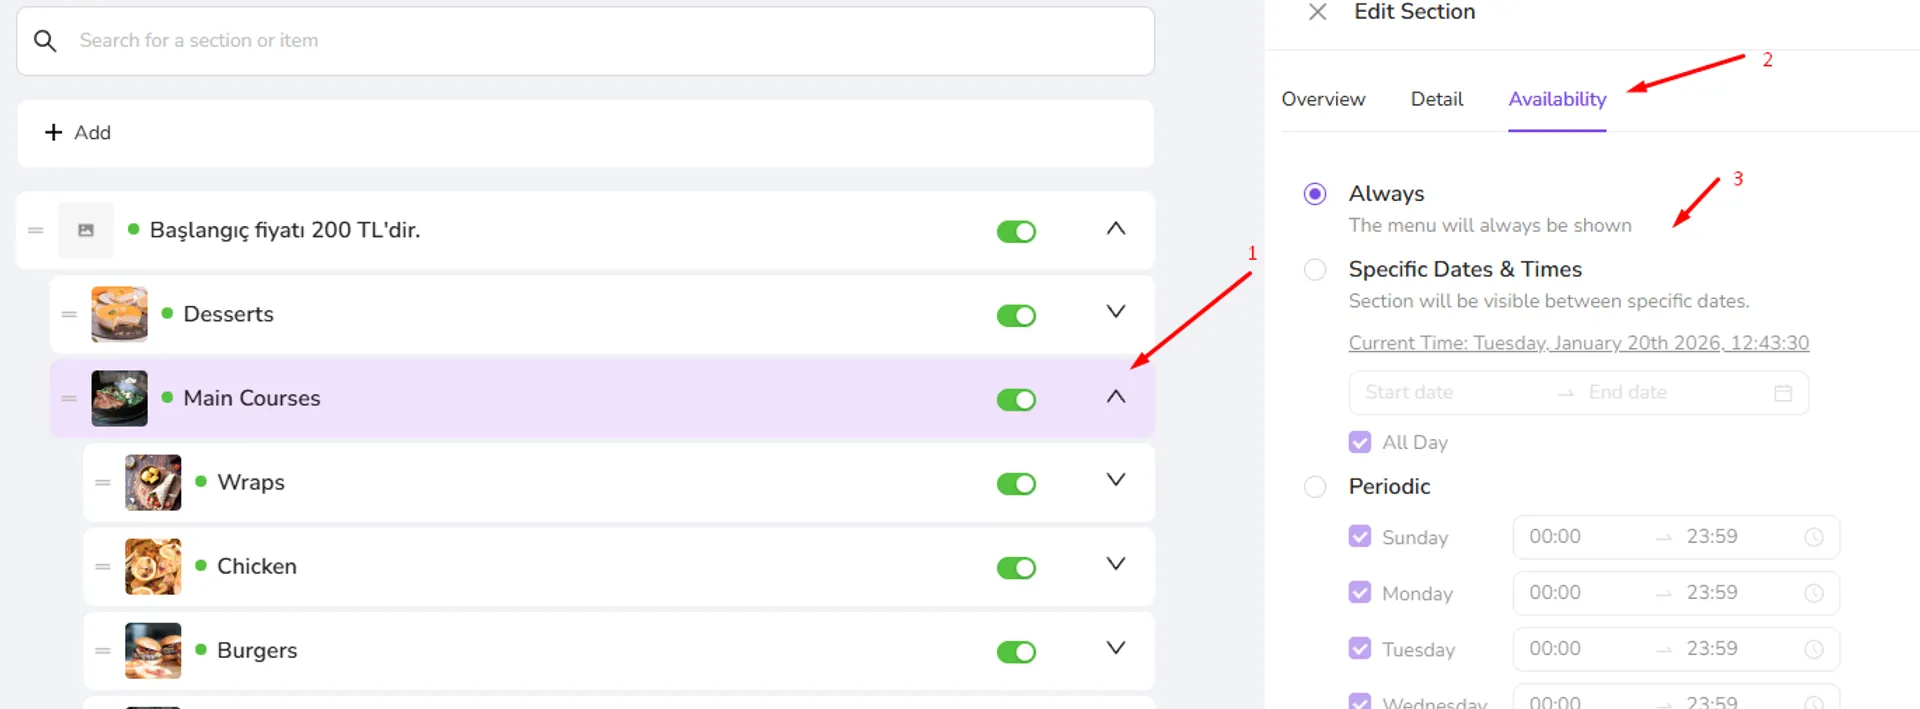Expand the Desserts section chevron
Image resolution: width=1920 pixels, height=709 pixels.
coord(1116,312)
